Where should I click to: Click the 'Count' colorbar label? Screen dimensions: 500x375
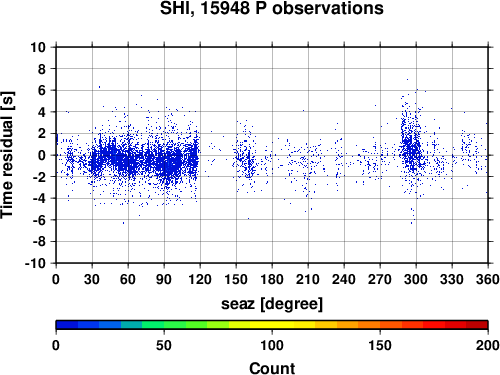tap(272, 368)
